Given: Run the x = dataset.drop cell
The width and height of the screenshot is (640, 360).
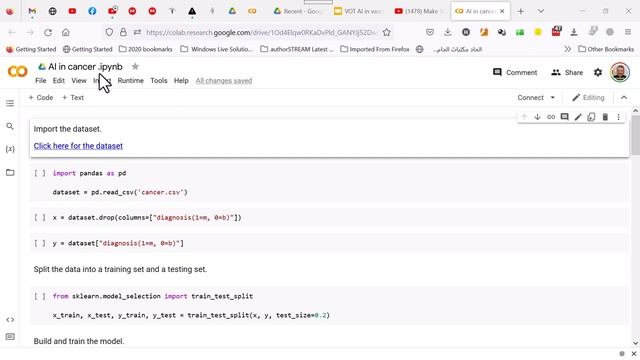Looking at the screenshot, I should point(40,218).
